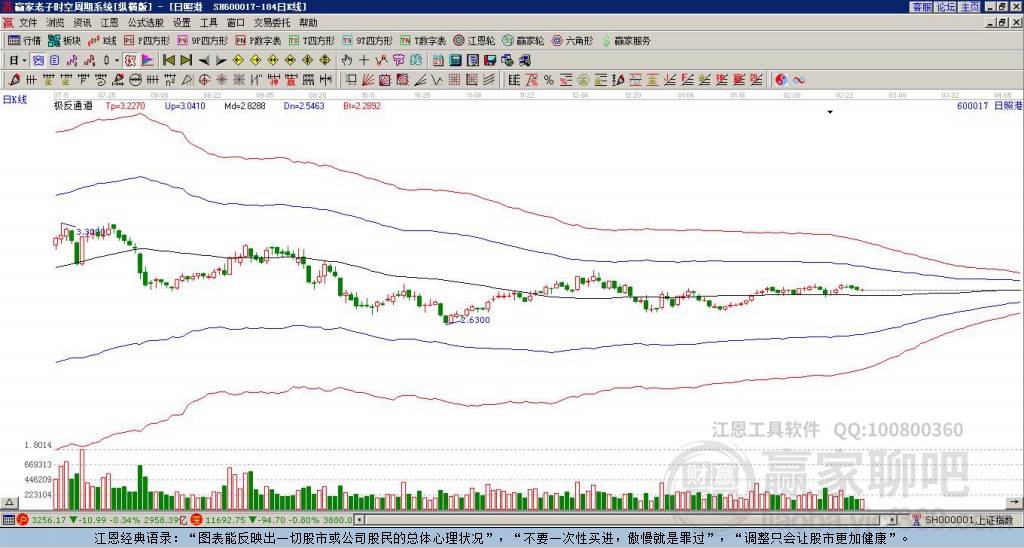1024x548 pixels.
Task: Open the P数字表 tool
Action: [x=259, y=40]
